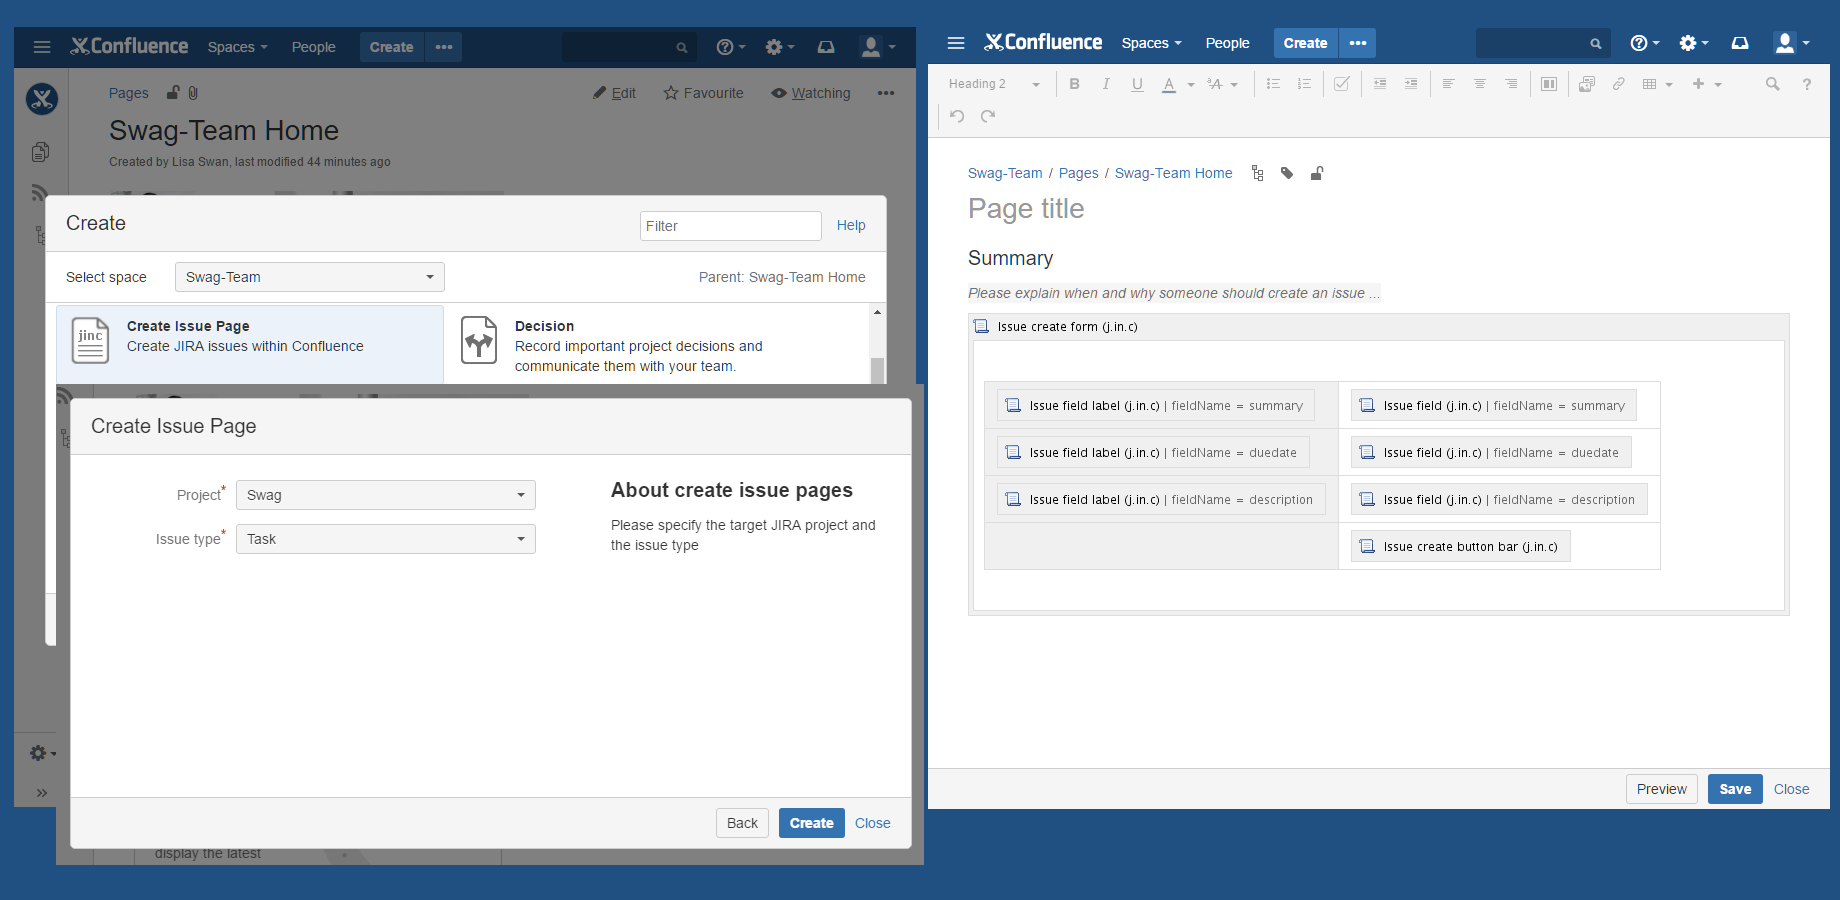Open the more formatting dropdown
The image size is (1840, 900).
[x=1222, y=84]
